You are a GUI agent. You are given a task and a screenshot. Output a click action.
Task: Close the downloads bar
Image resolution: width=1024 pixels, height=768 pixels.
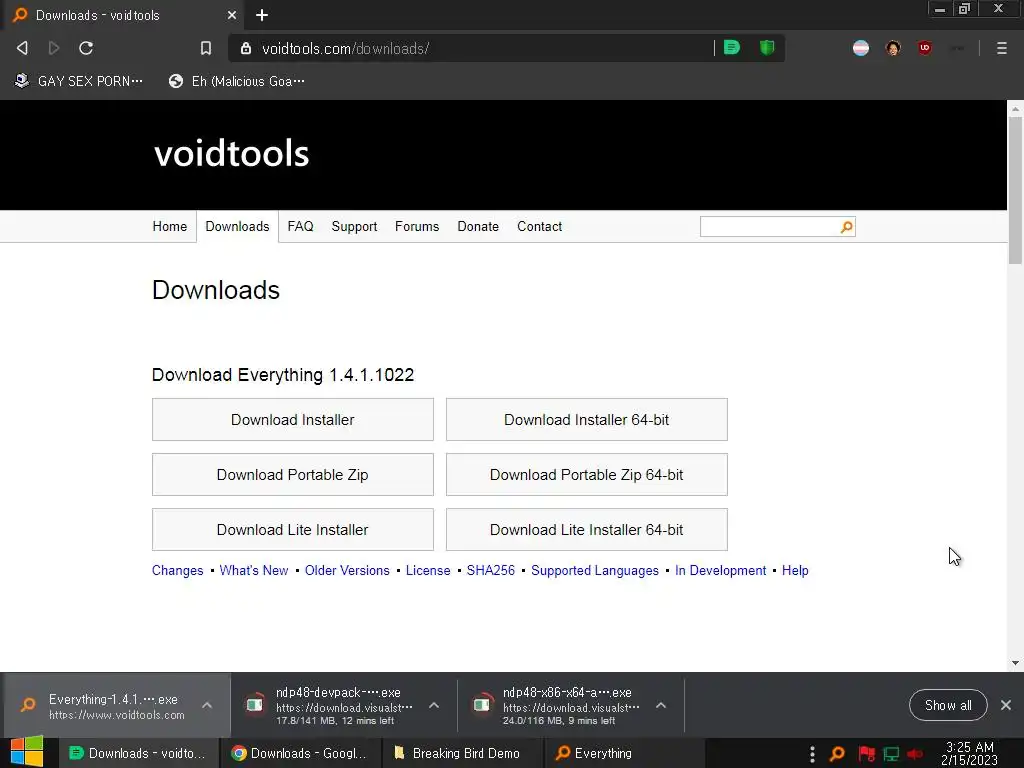click(1006, 705)
